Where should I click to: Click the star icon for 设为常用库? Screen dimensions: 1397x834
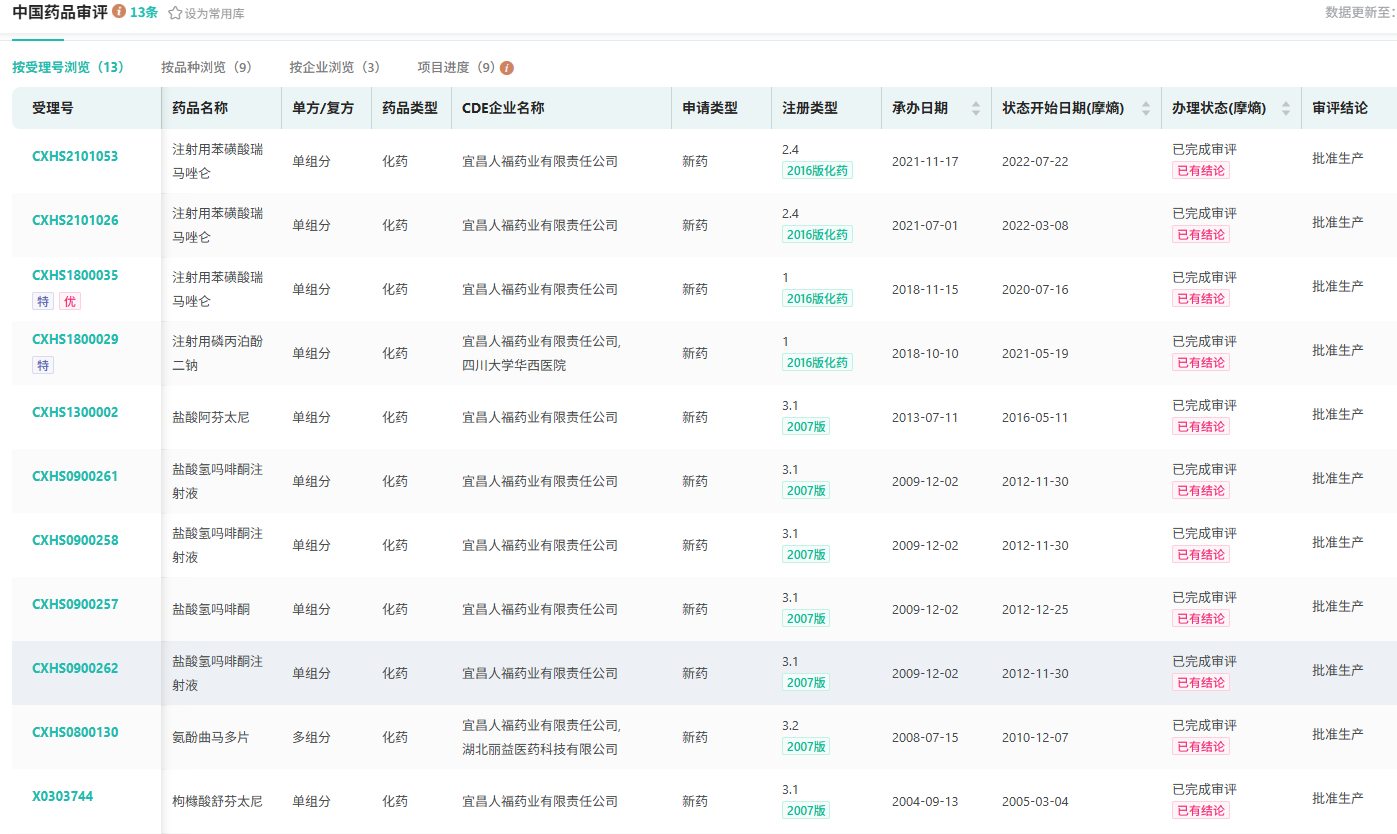click(x=175, y=13)
